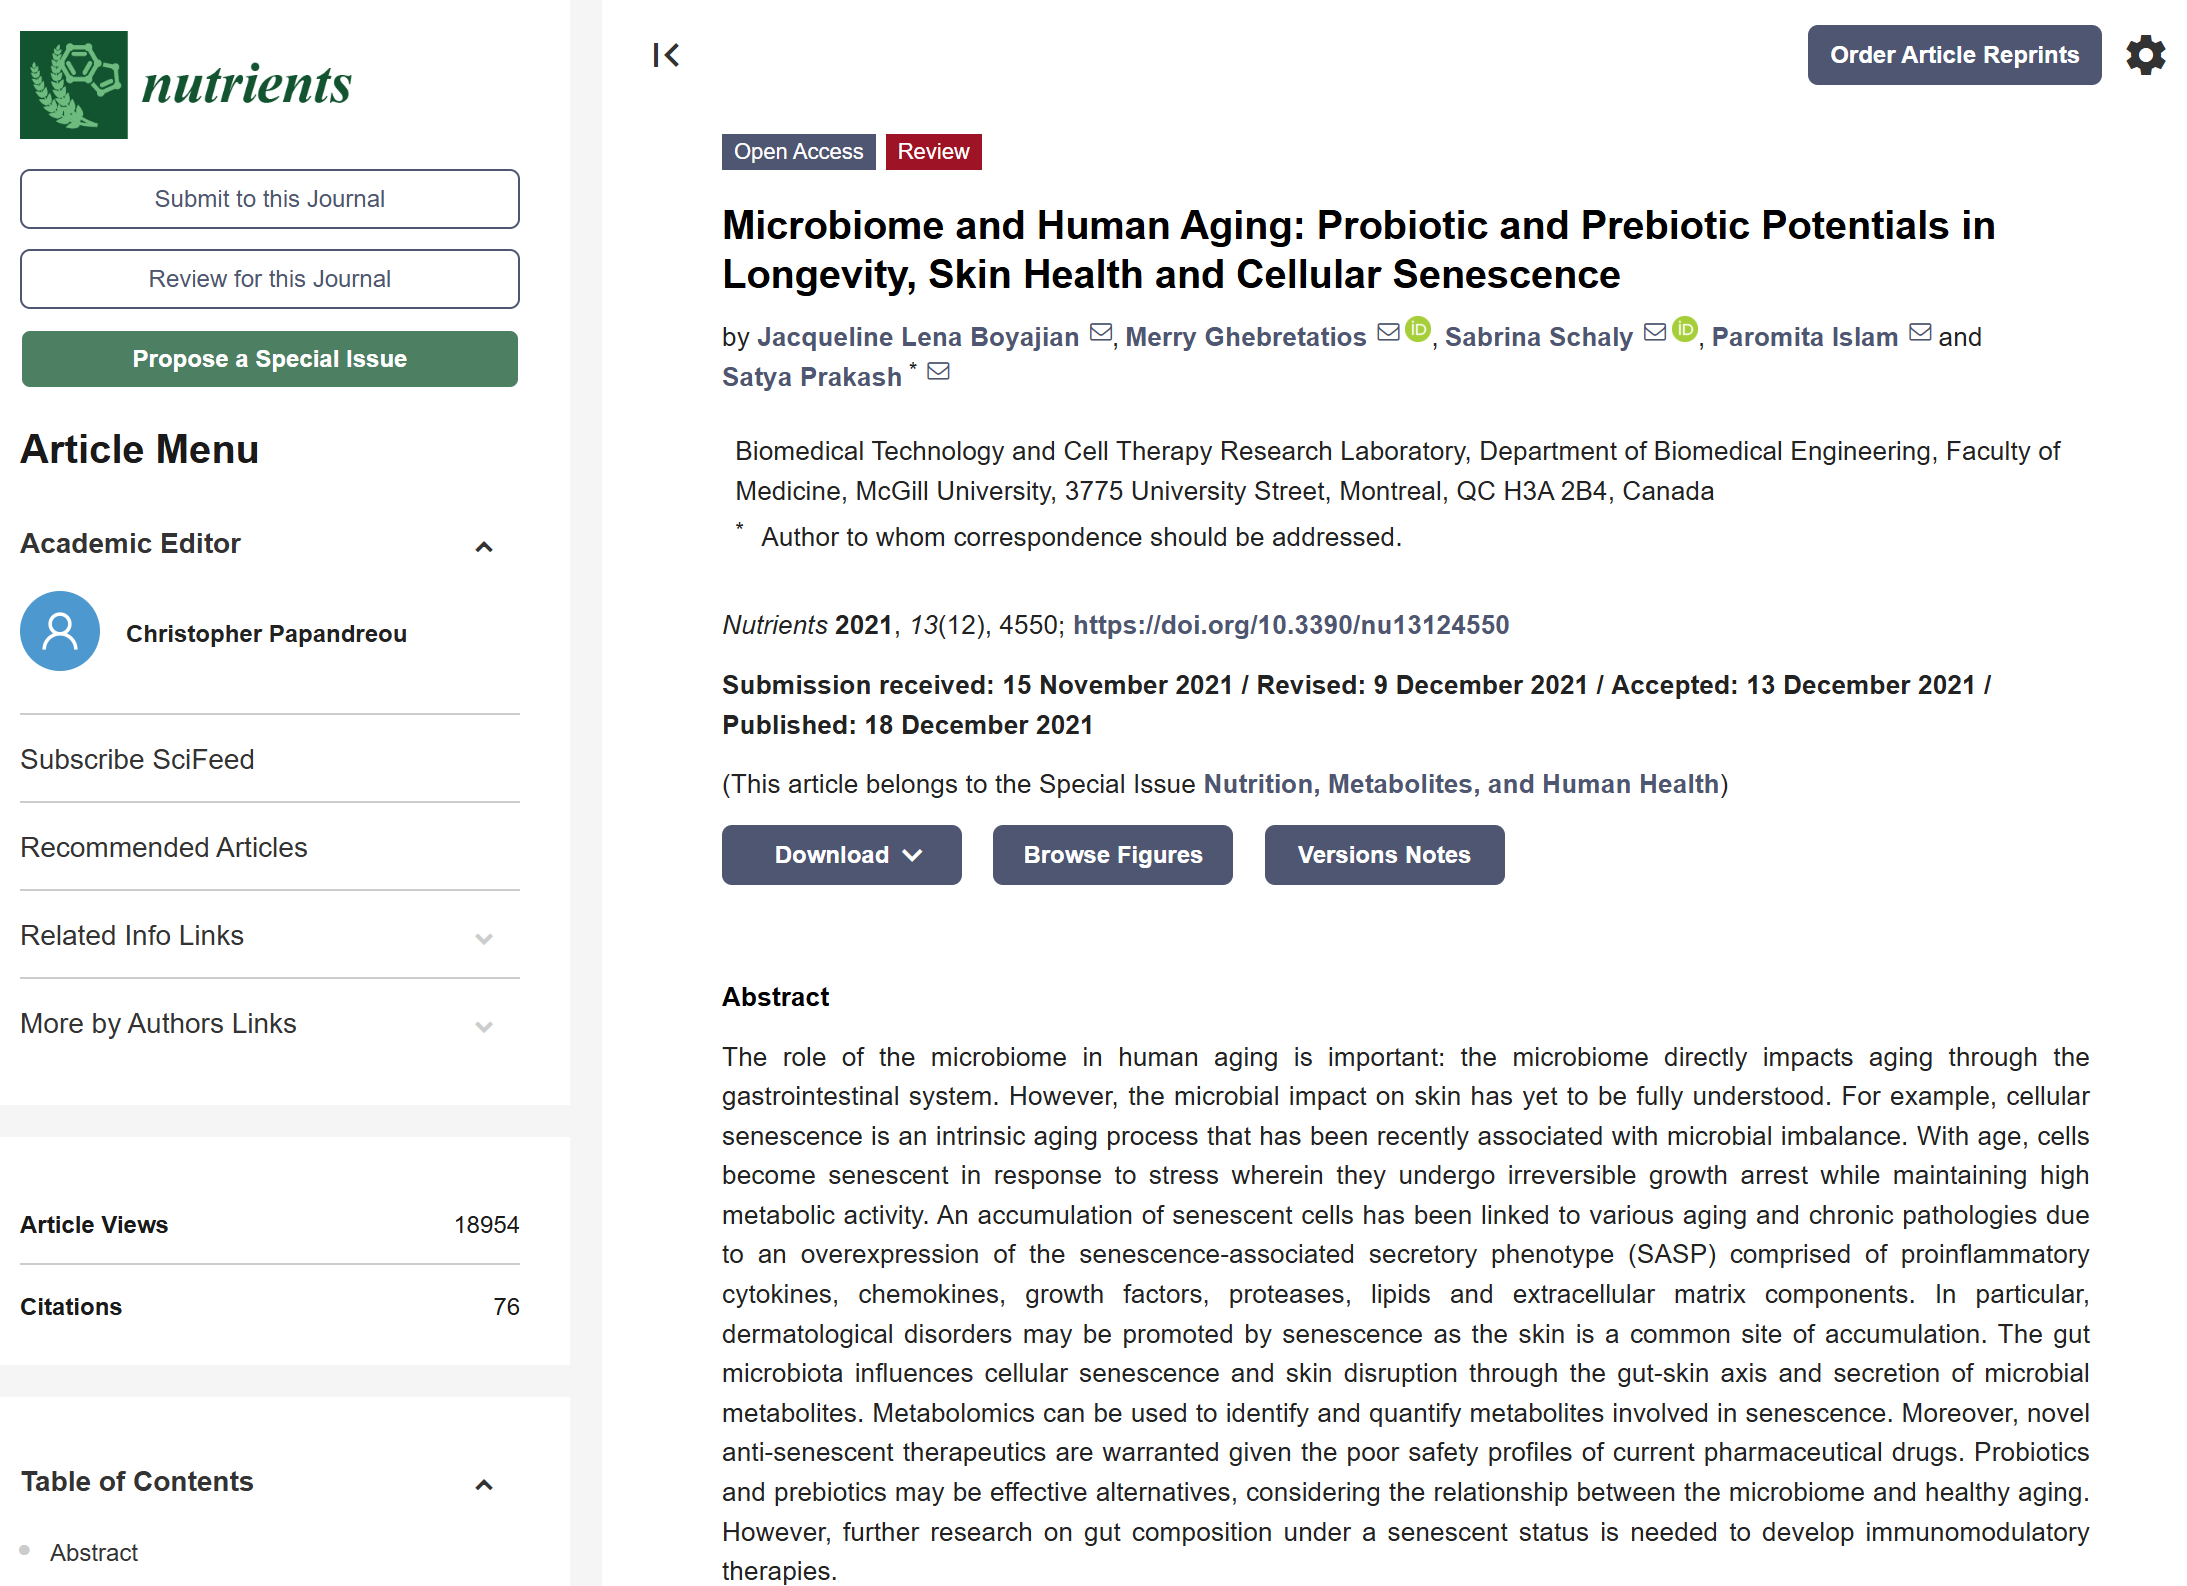The image size is (2187, 1586).
Task: Open Merry Ghebretatios's ORCID icon
Action: 1418,329
